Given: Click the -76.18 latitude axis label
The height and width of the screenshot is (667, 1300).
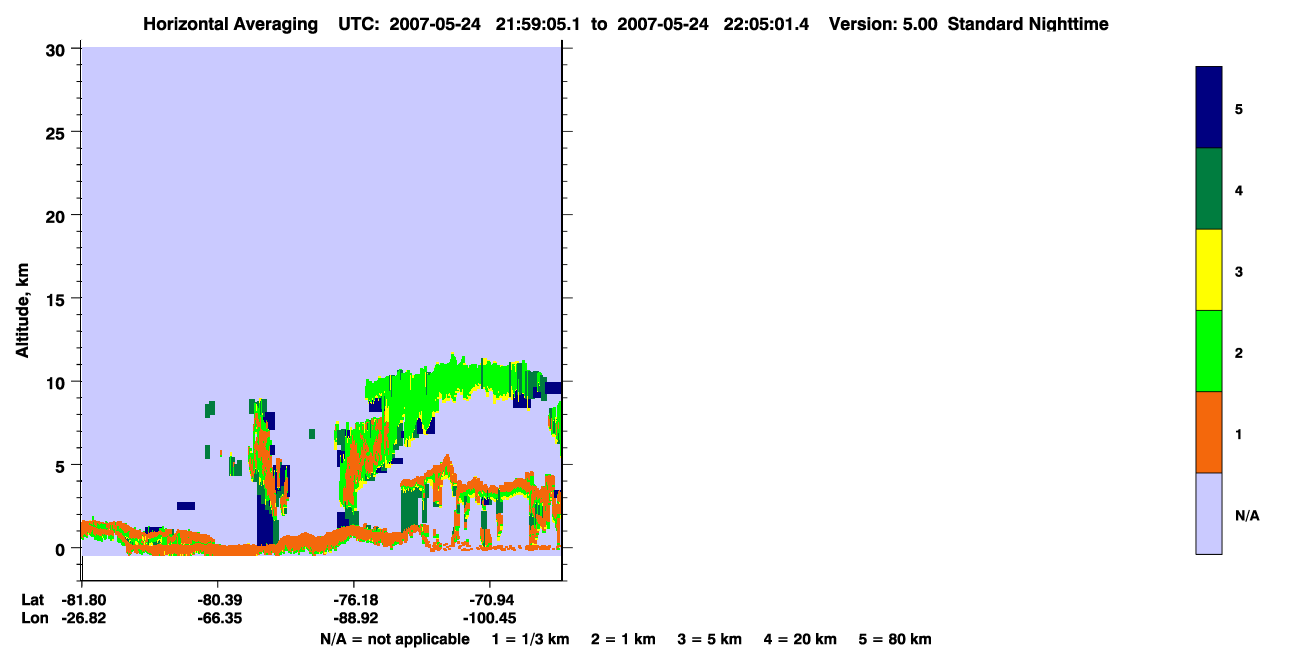Looking at the screenshot, I should [354, 600].
